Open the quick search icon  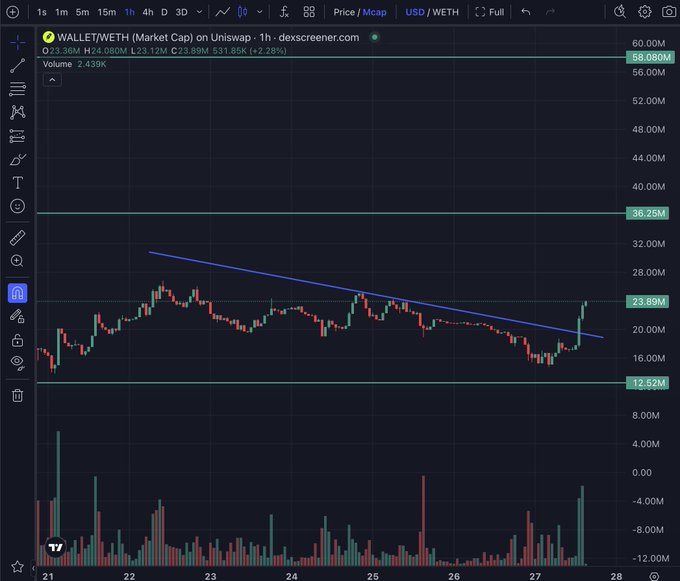(x=620, y=12)
